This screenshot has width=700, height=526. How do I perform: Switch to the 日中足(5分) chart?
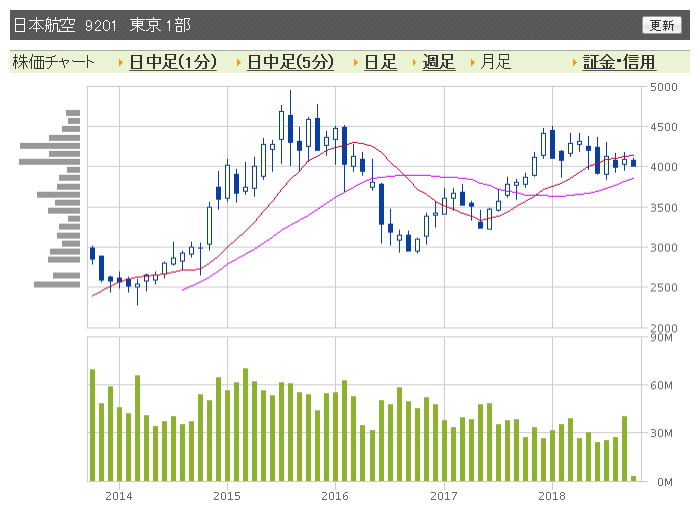(x=291, y=62)
